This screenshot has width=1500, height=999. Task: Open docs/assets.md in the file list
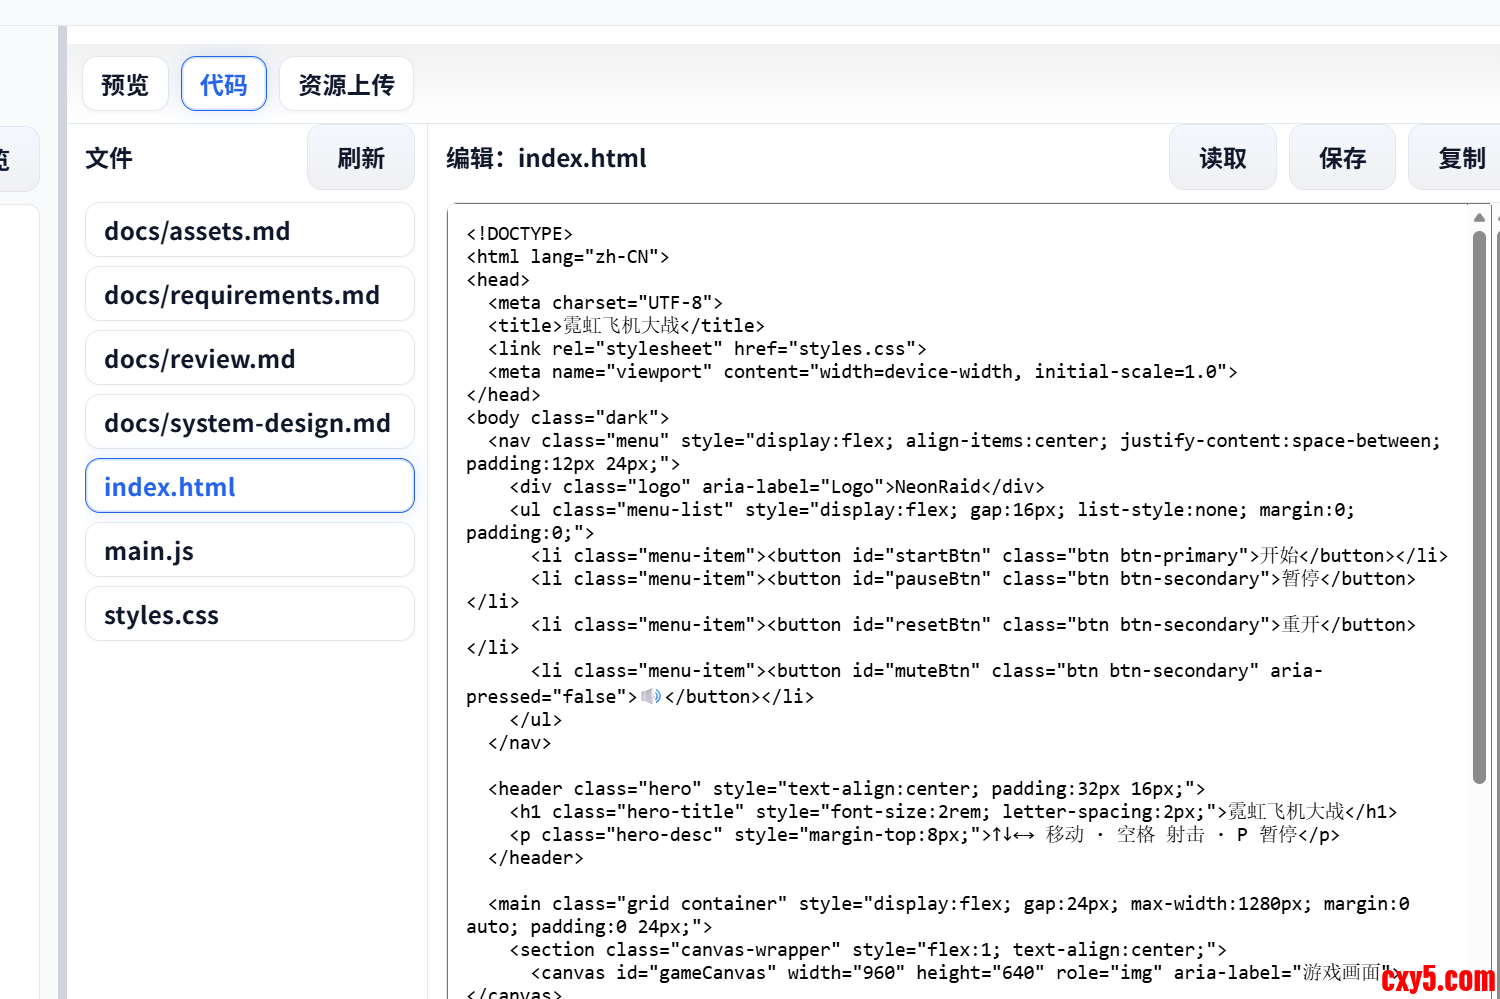click(x=250, y=231)
